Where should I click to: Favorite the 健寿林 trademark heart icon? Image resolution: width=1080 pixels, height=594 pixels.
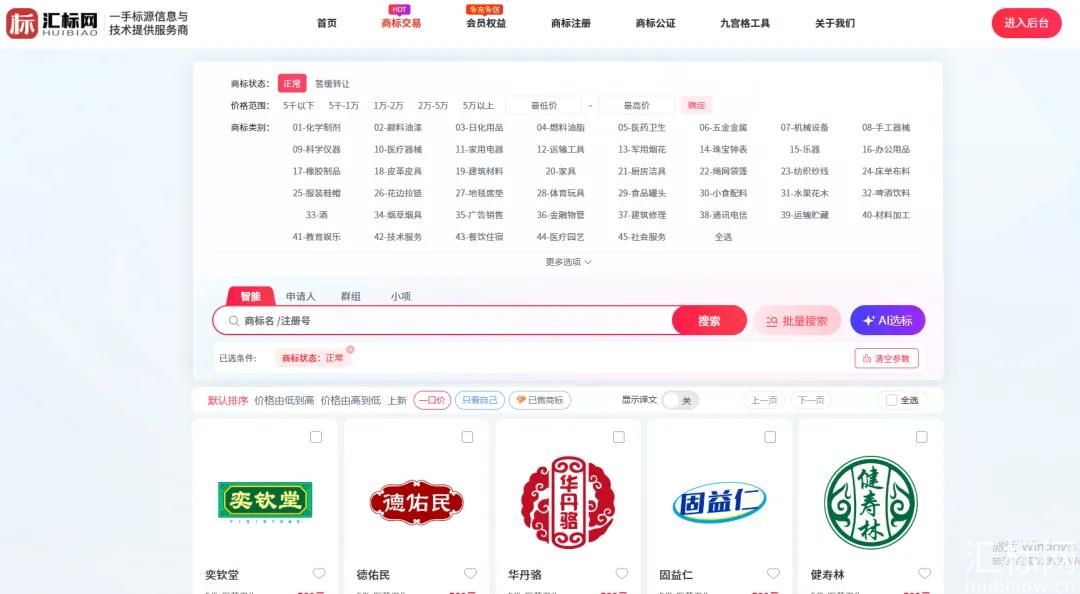coord(925,573)
